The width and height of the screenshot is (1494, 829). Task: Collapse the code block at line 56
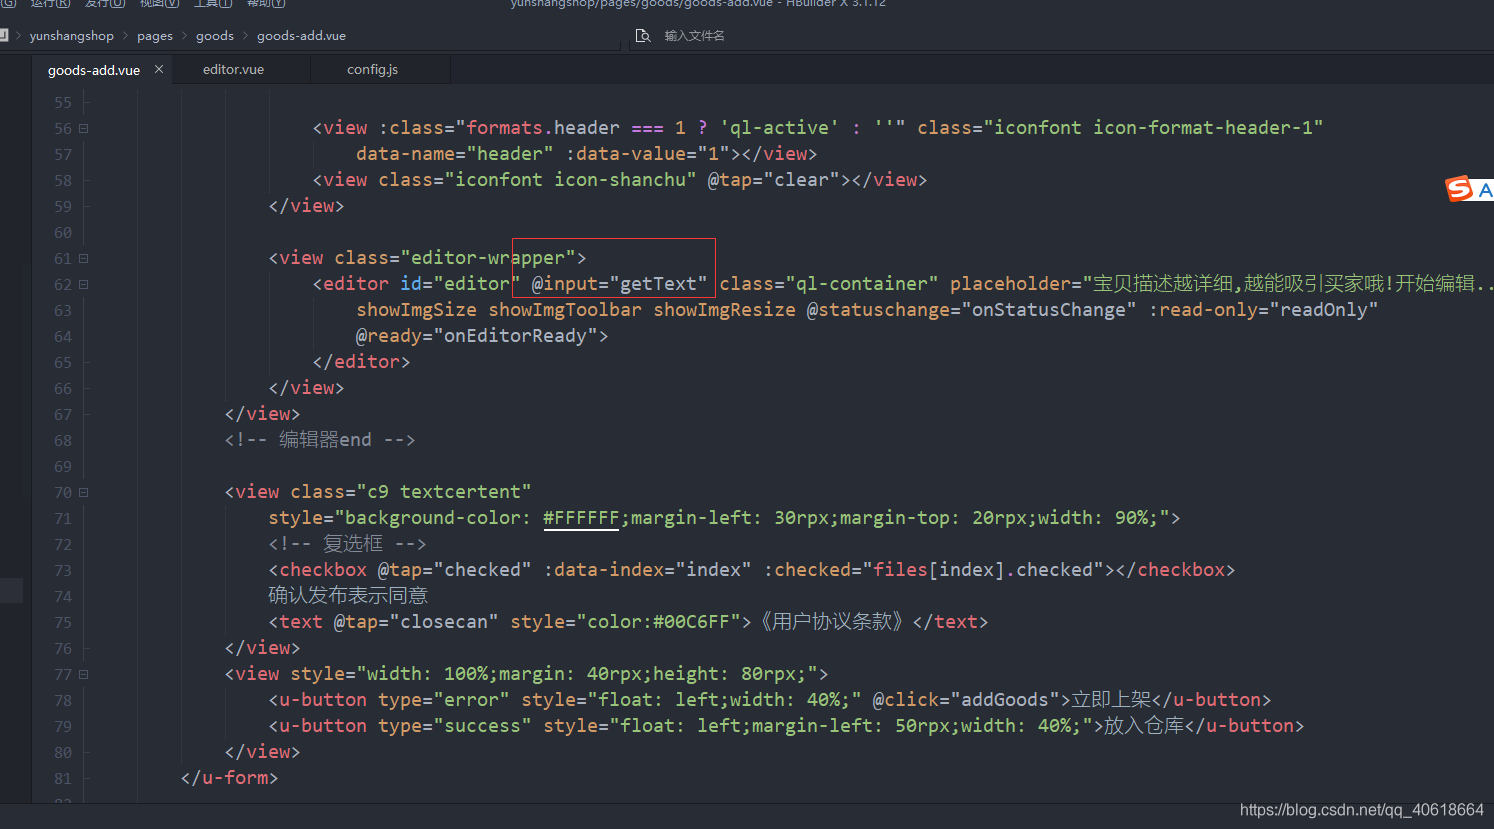[84, 128]
